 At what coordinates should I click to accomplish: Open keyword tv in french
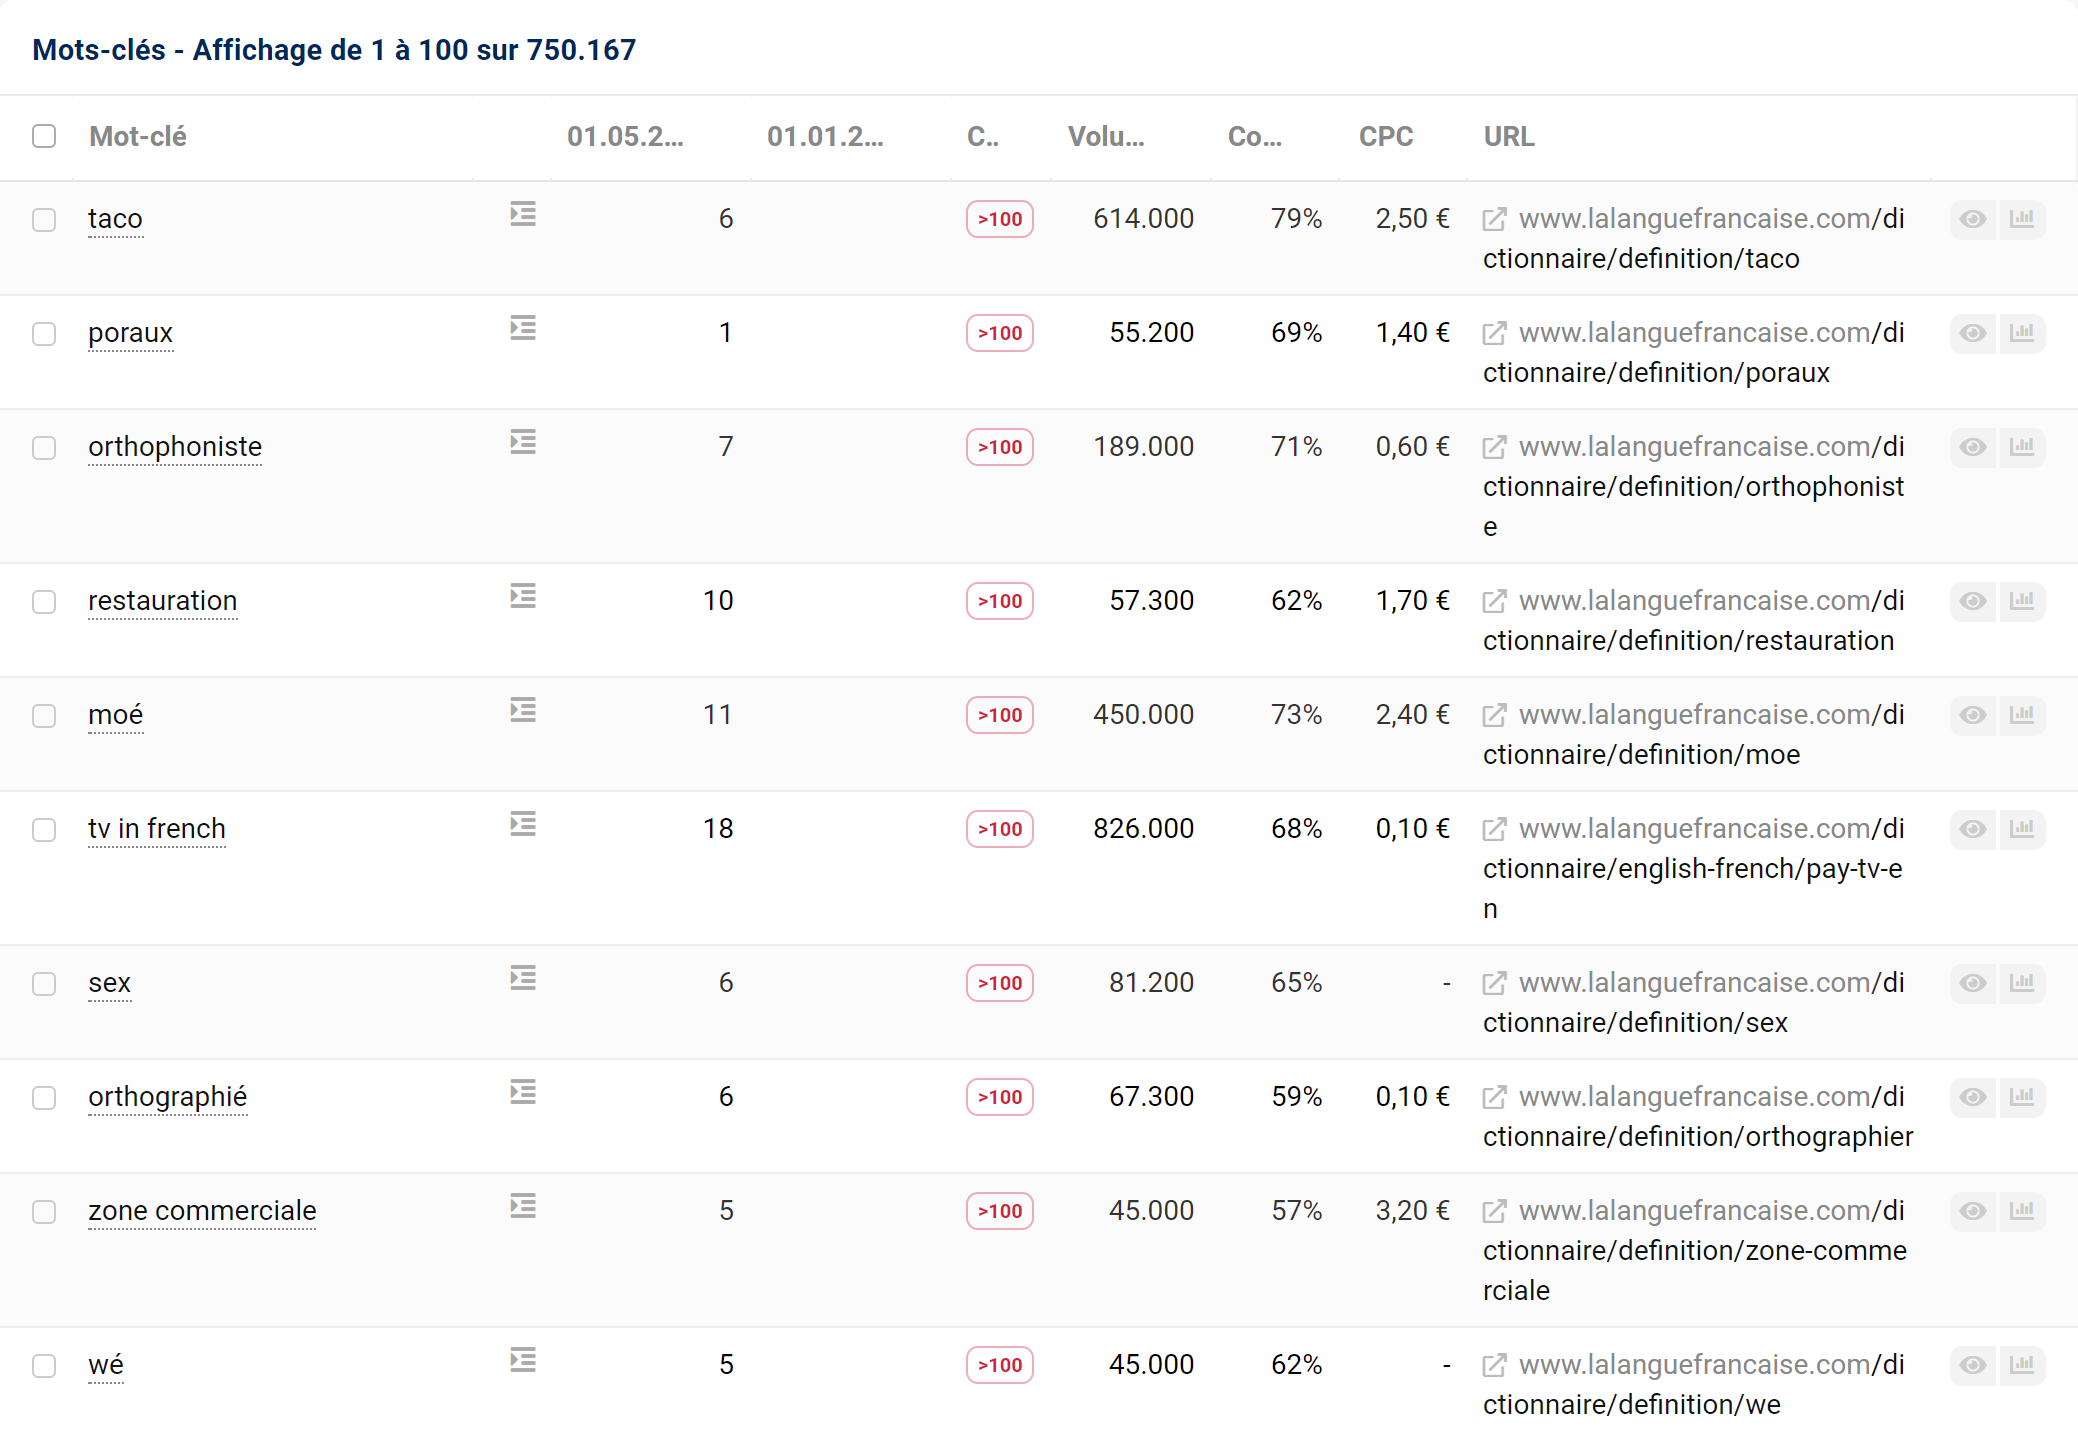point(157,829)
